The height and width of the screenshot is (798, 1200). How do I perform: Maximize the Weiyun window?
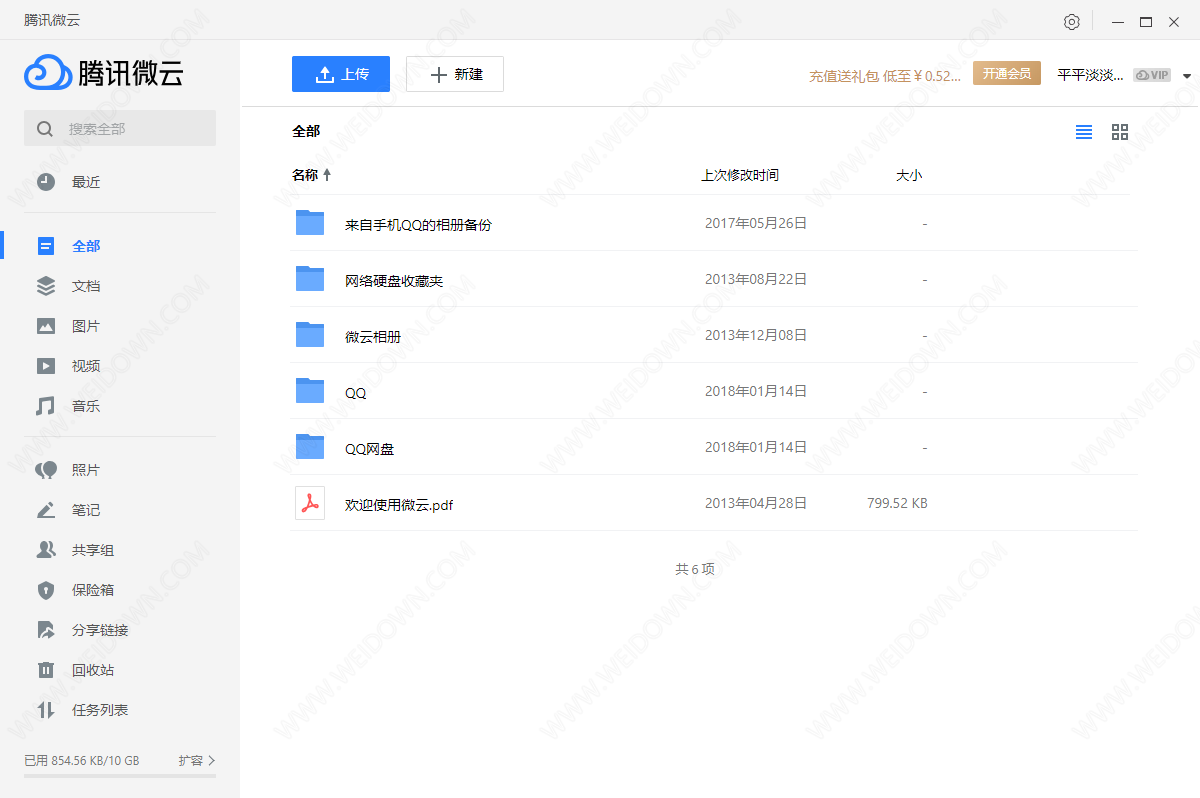(1146, 21)
